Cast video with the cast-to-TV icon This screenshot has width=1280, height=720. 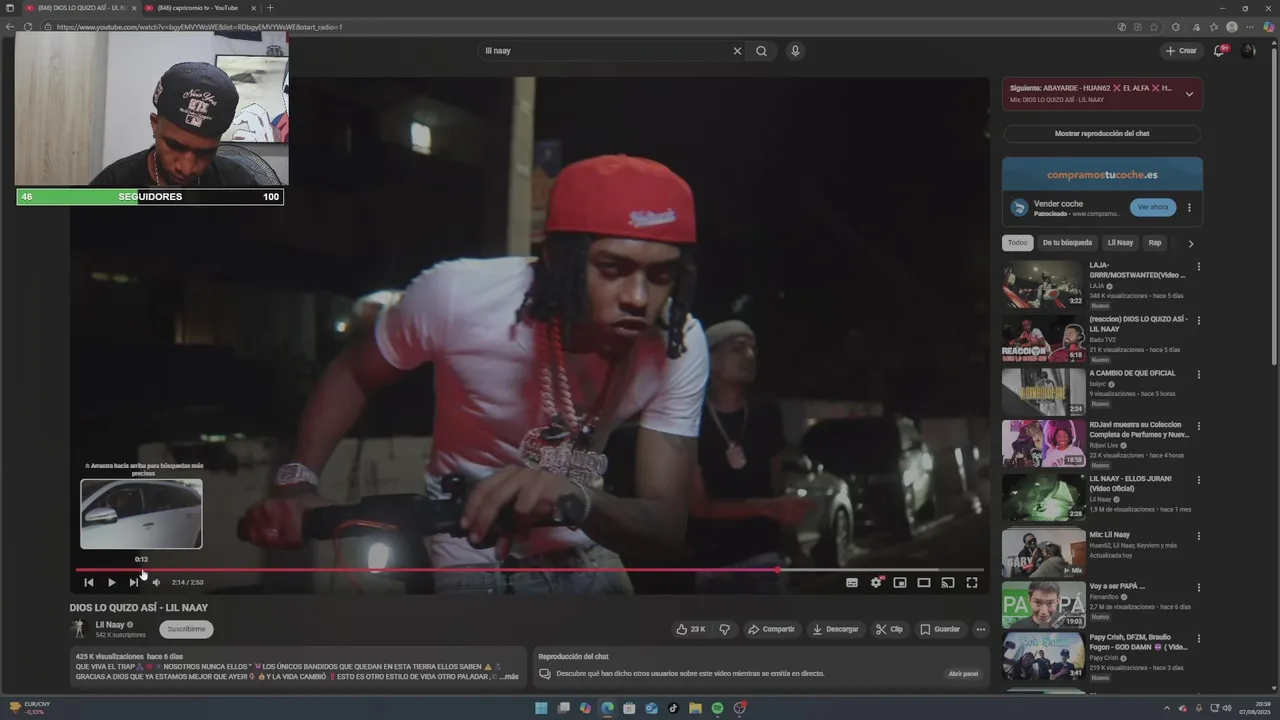(948, 582)
